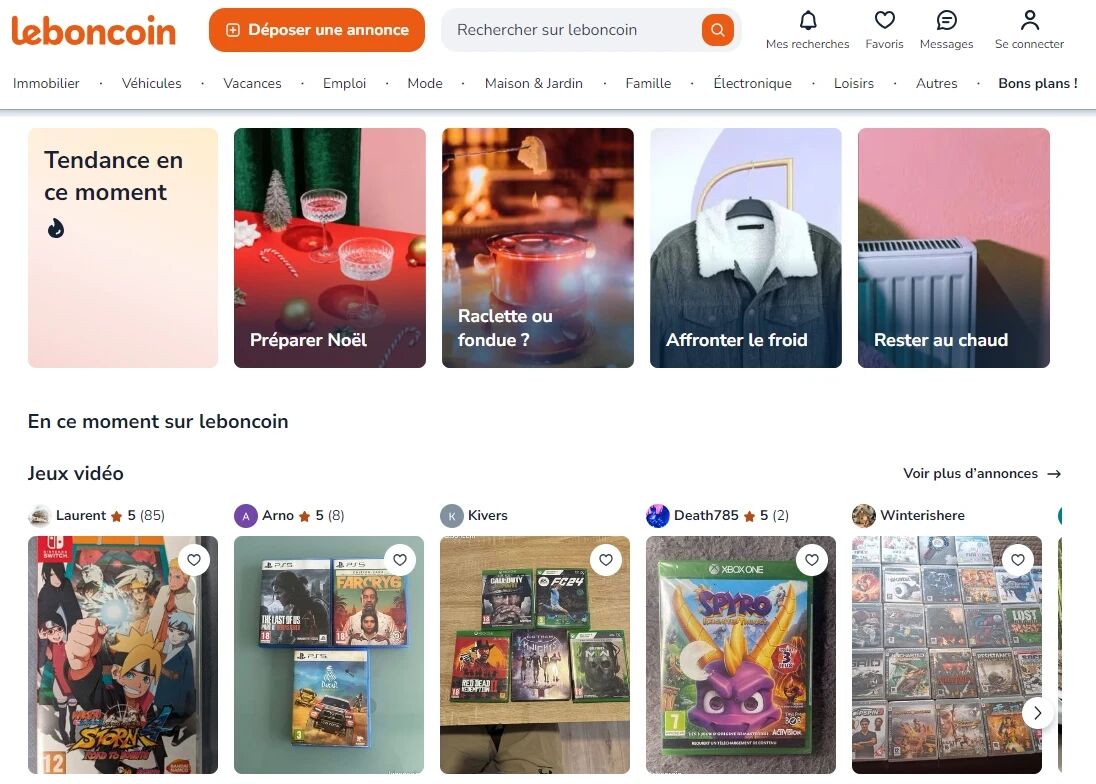The height and width of the screenshot is (784, 1096).
Task: Show next video game listings arrow
Action: (1037, 713)
